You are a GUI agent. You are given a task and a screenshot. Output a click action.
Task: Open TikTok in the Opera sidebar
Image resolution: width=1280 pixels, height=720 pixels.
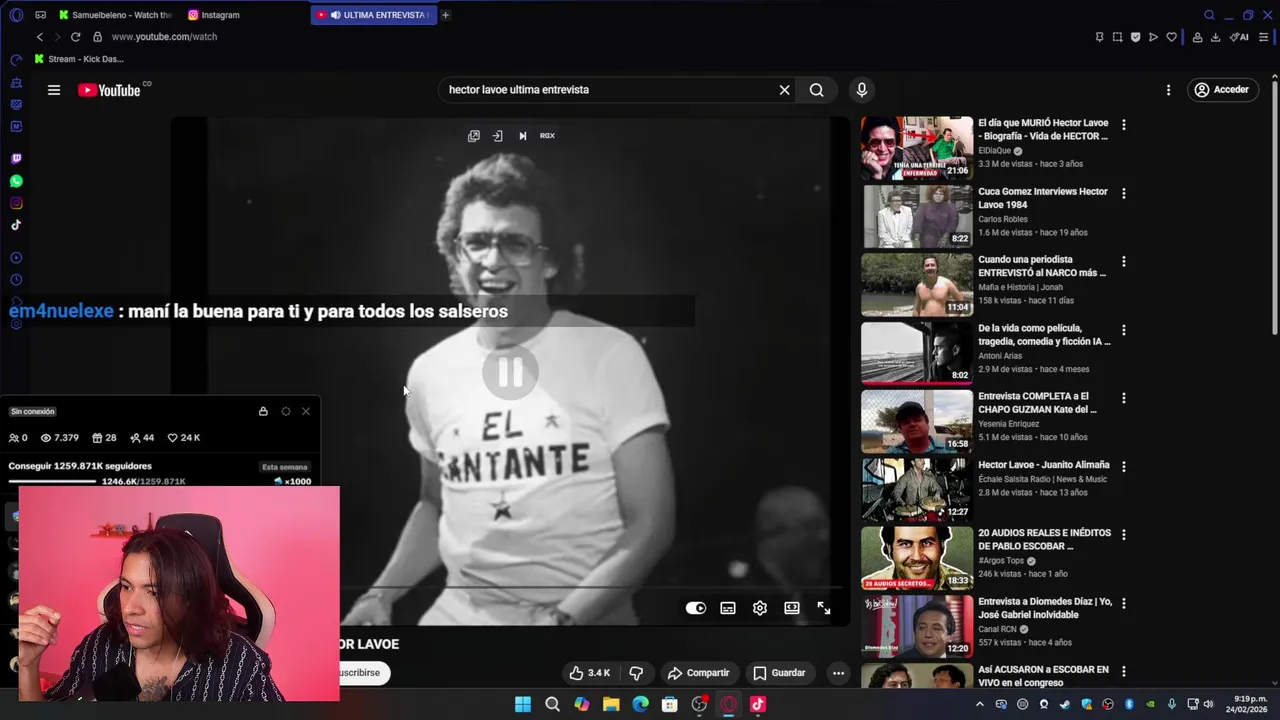click(16, 225)
